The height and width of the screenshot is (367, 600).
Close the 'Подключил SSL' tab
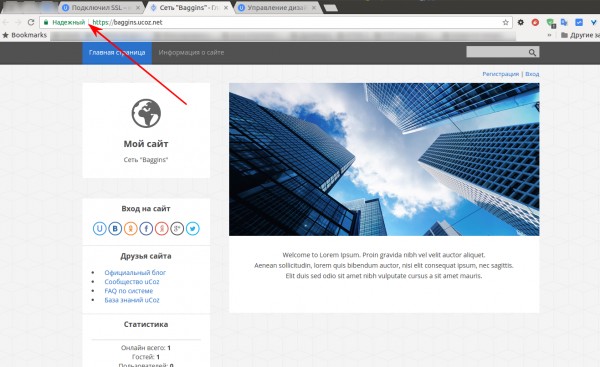pos(138,8)
